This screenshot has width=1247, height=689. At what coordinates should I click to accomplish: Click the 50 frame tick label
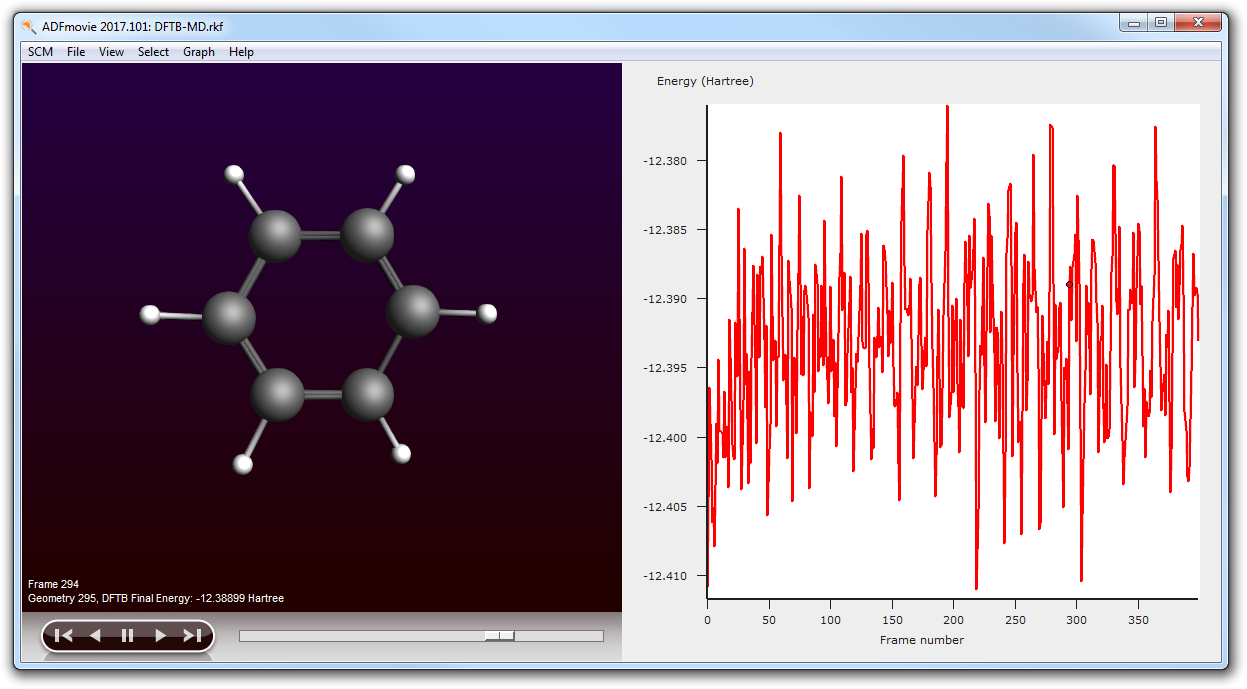[x=769, y=620]
